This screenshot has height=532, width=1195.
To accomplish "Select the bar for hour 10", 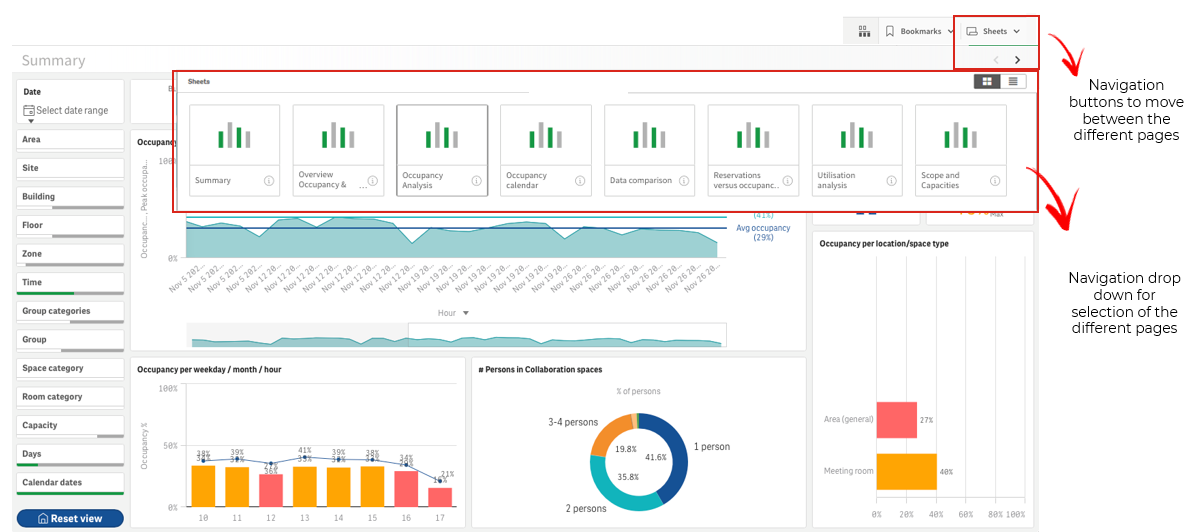I will click(x=203, y=486).
